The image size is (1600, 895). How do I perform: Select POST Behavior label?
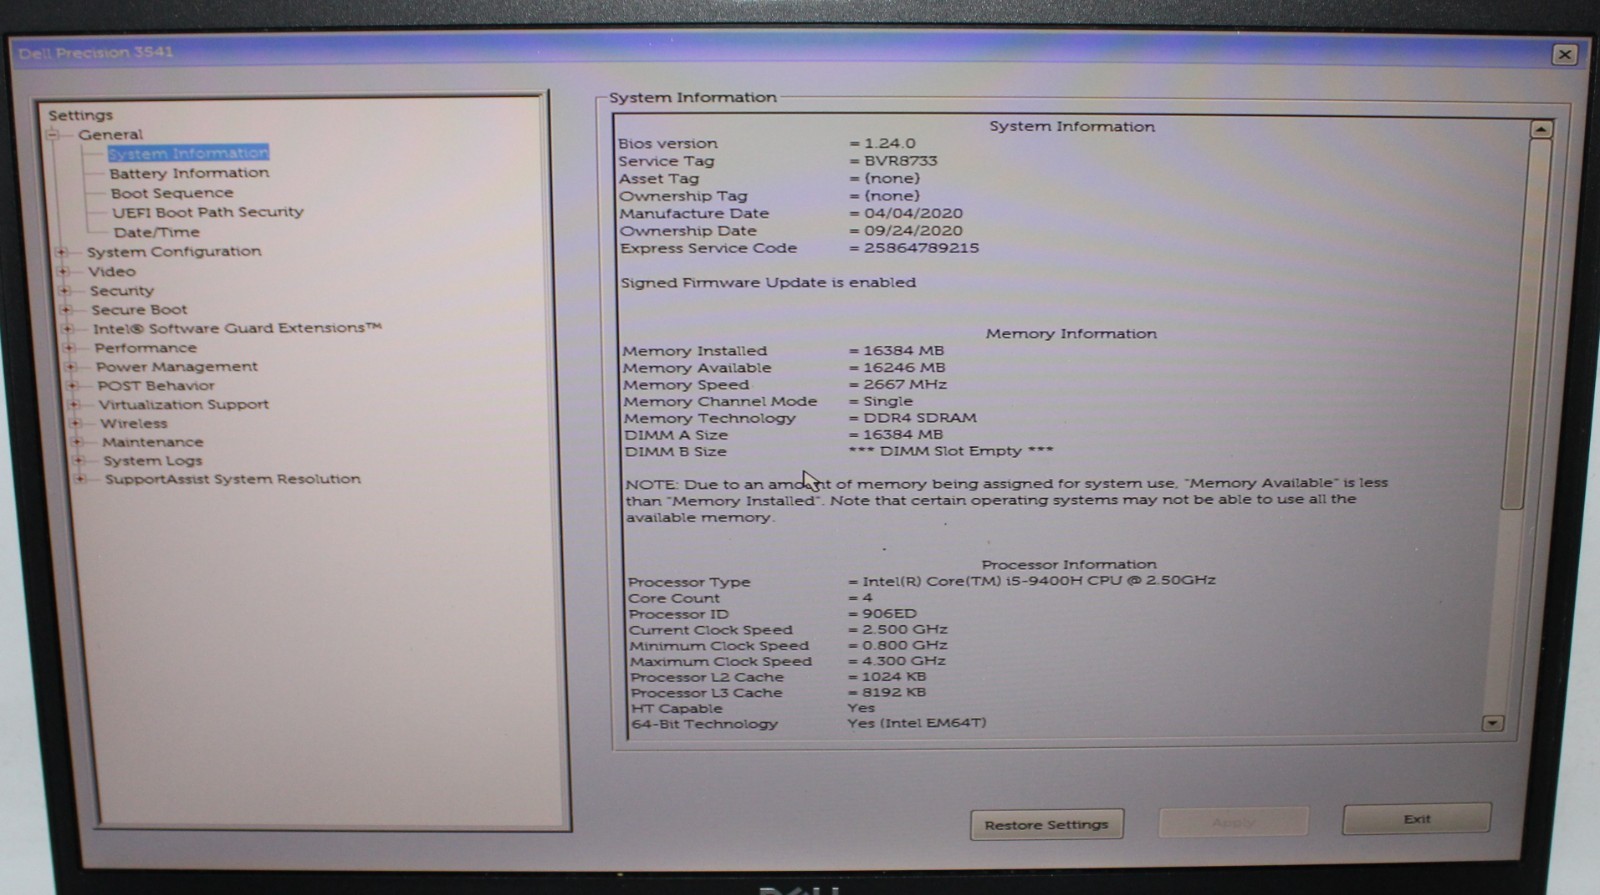(x=155, y=386)
